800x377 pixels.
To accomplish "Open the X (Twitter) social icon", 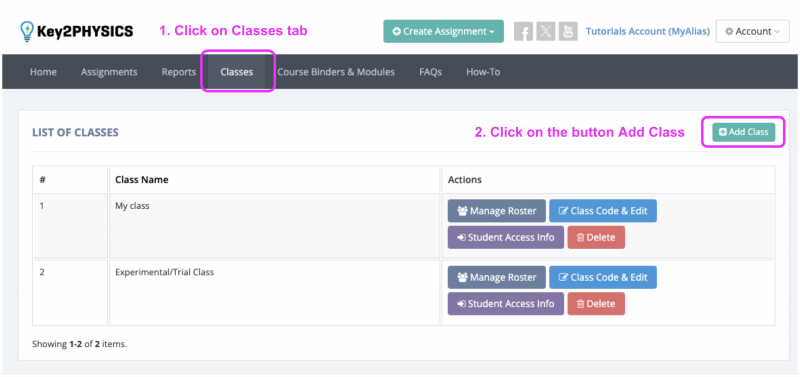I will point(546,32).
